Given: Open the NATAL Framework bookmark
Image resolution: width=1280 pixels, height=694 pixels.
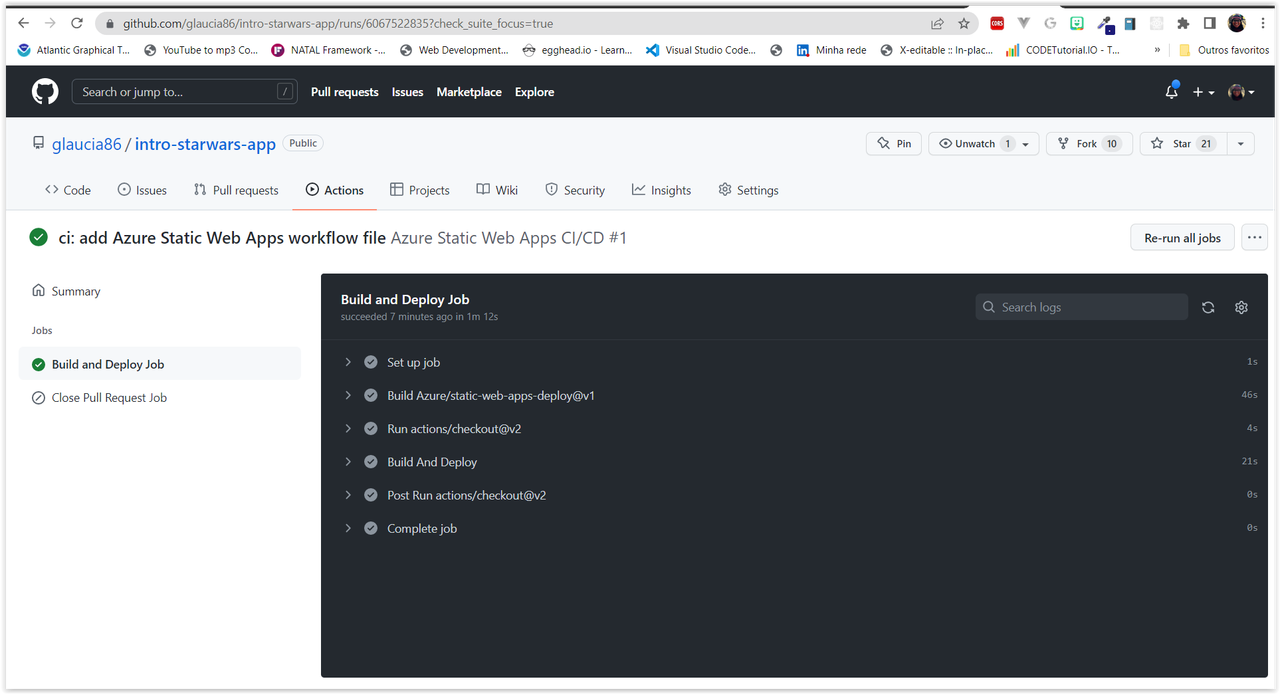Looking at the screenshot, I should (x=329, y=50).
